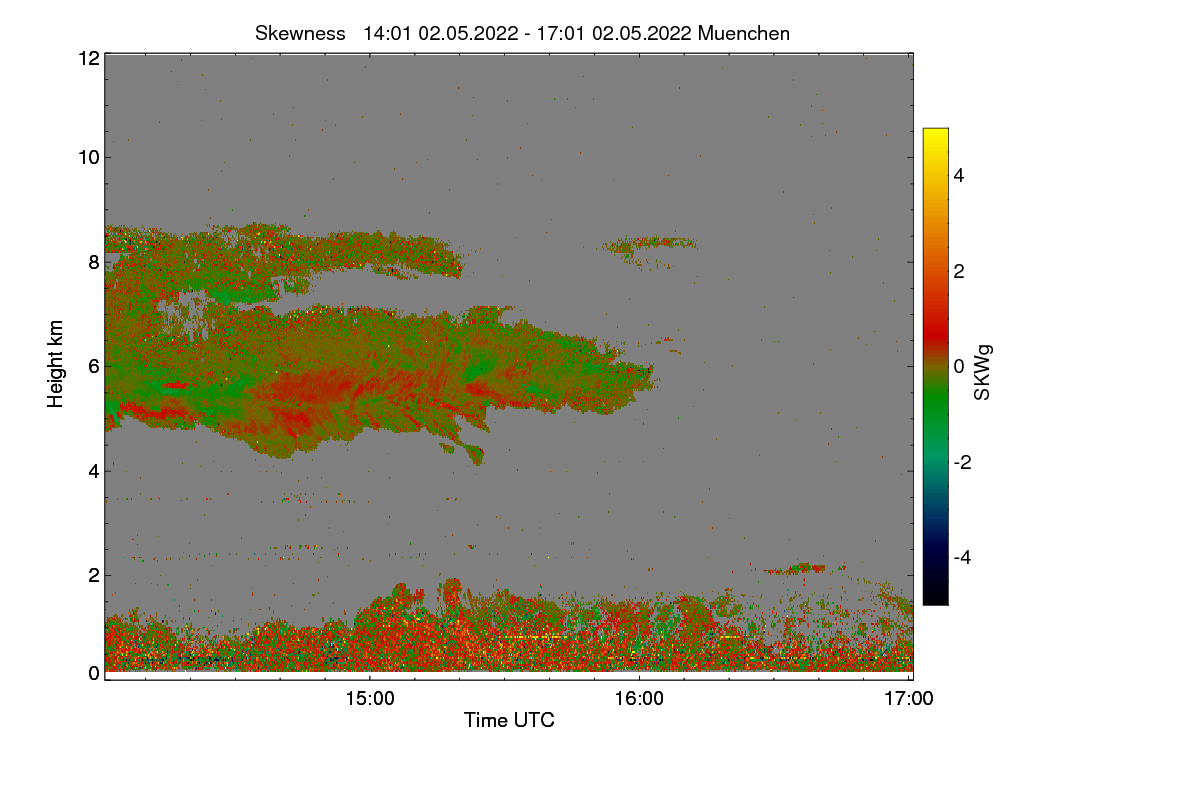Click the height tick label 6

tap(93, 366)
